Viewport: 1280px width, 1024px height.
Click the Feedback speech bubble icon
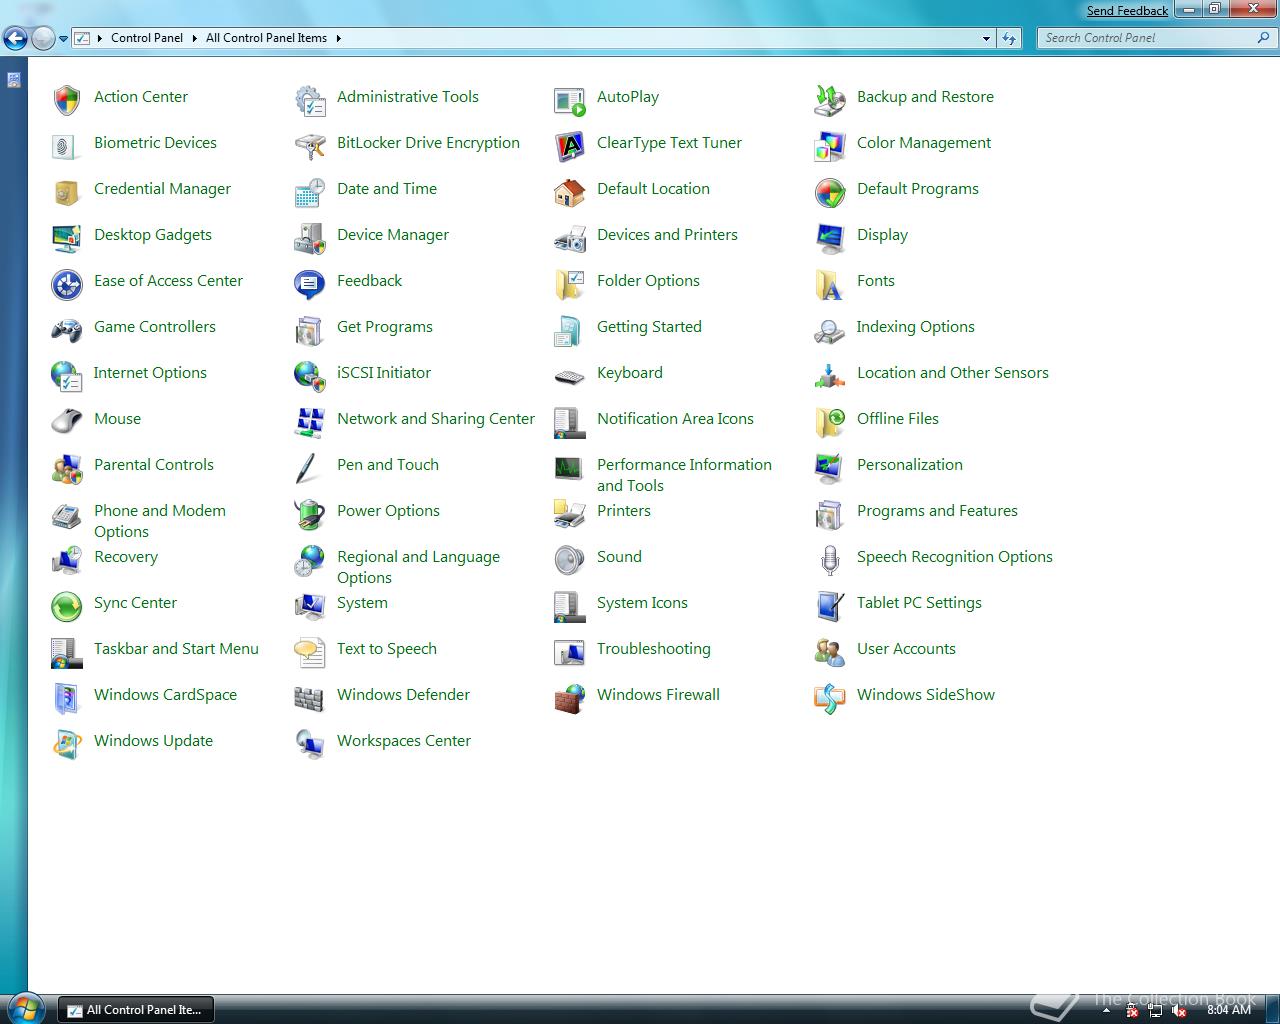(310, 284)
